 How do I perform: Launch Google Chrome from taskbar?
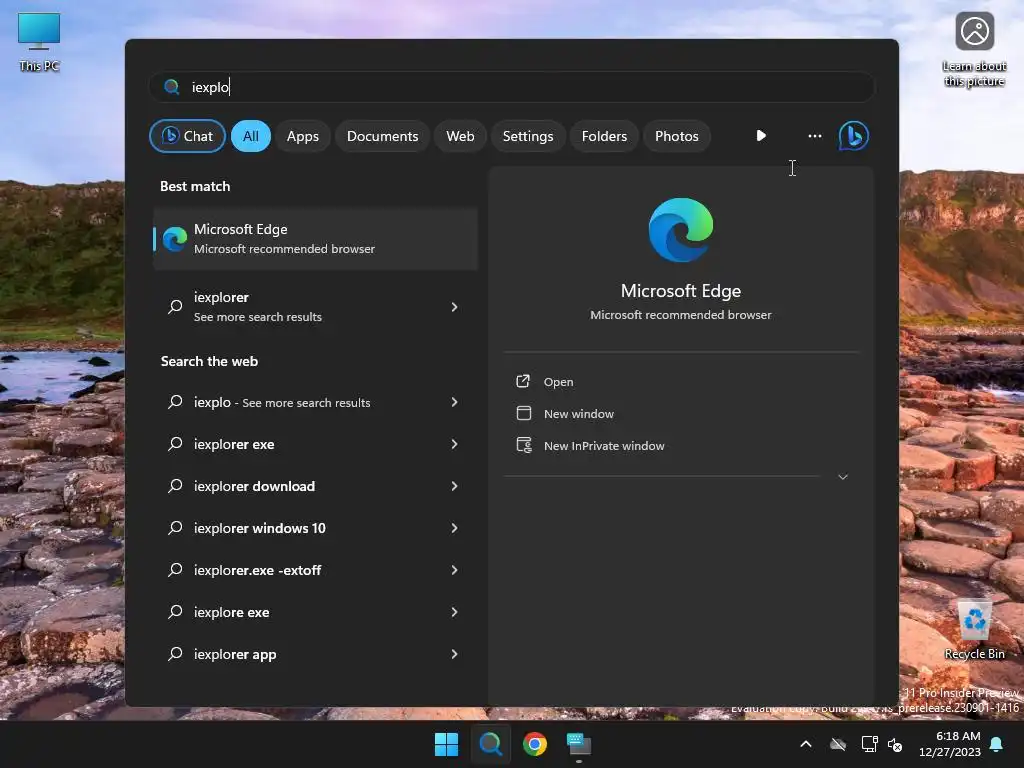coord(535,744)
